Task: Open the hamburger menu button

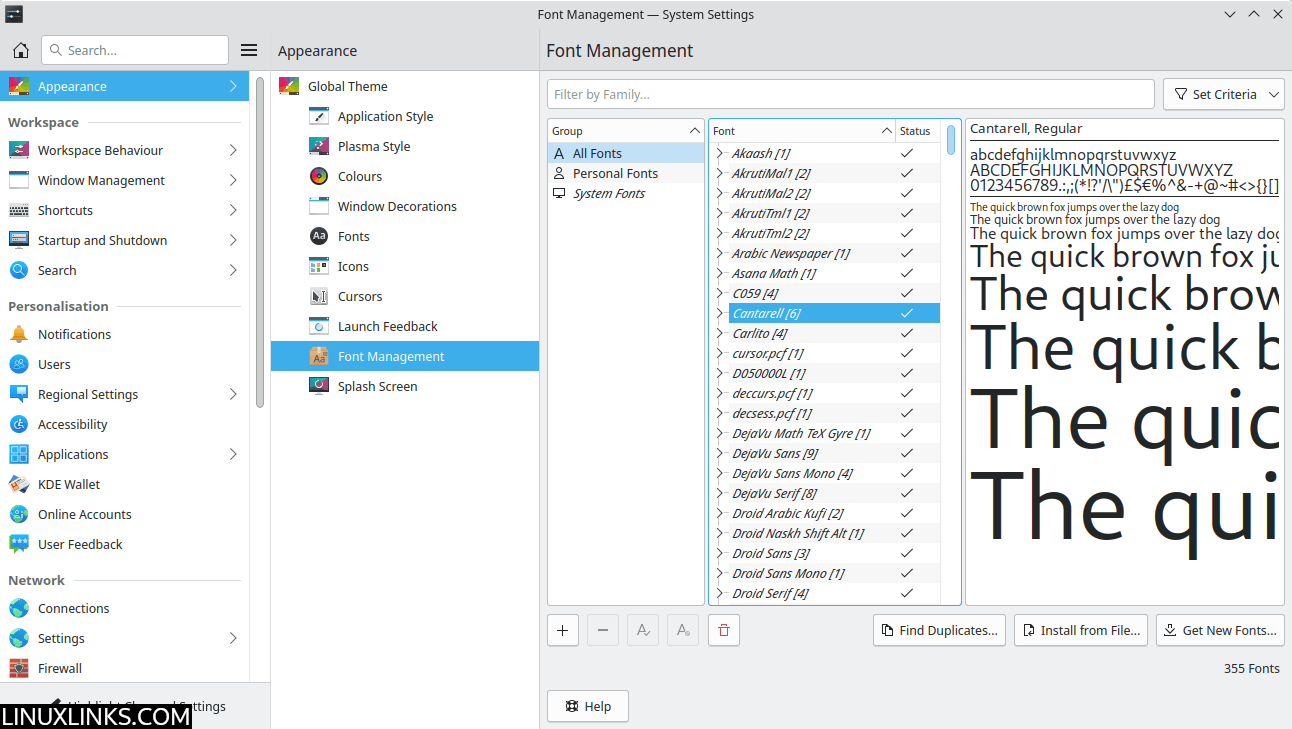Action: pyautogui.click(x=249, y=50)
